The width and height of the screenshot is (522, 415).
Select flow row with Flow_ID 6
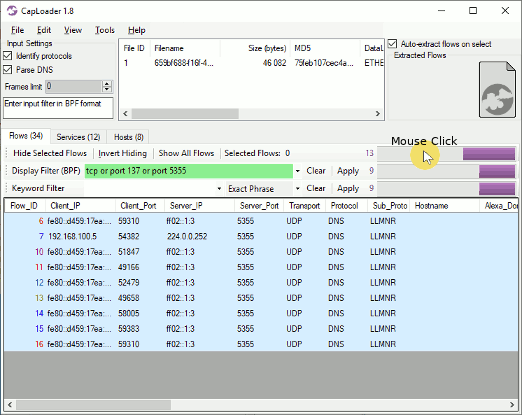261,221
